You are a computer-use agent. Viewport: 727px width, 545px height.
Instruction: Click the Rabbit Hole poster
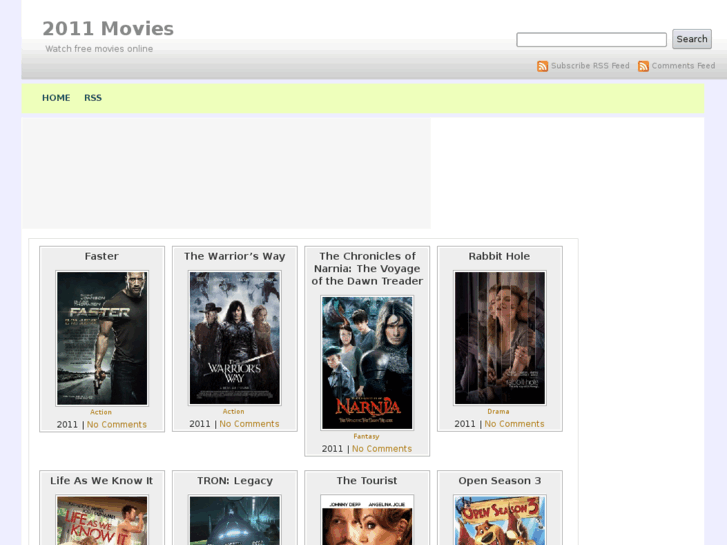pos(500,338)
